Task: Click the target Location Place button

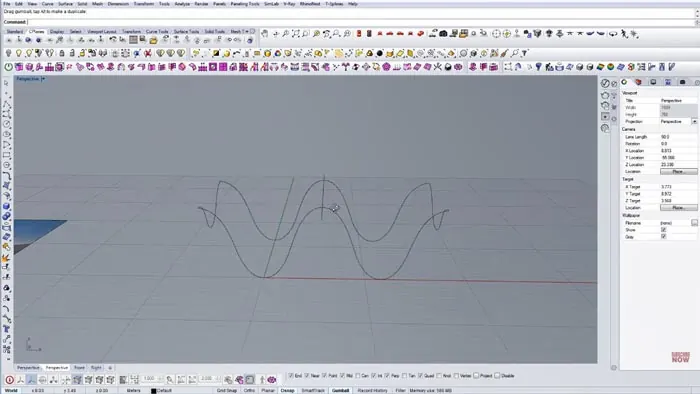Action: (678, 207)
